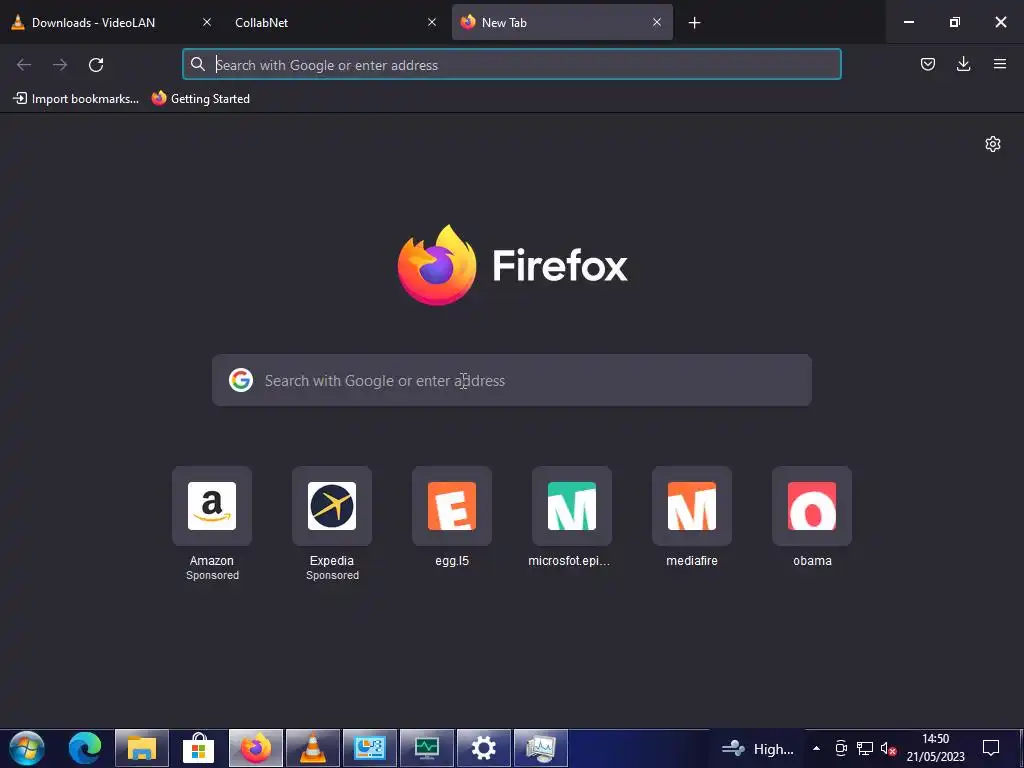Switch to the Downloads - VideoLAN tab

coord(110,22)
